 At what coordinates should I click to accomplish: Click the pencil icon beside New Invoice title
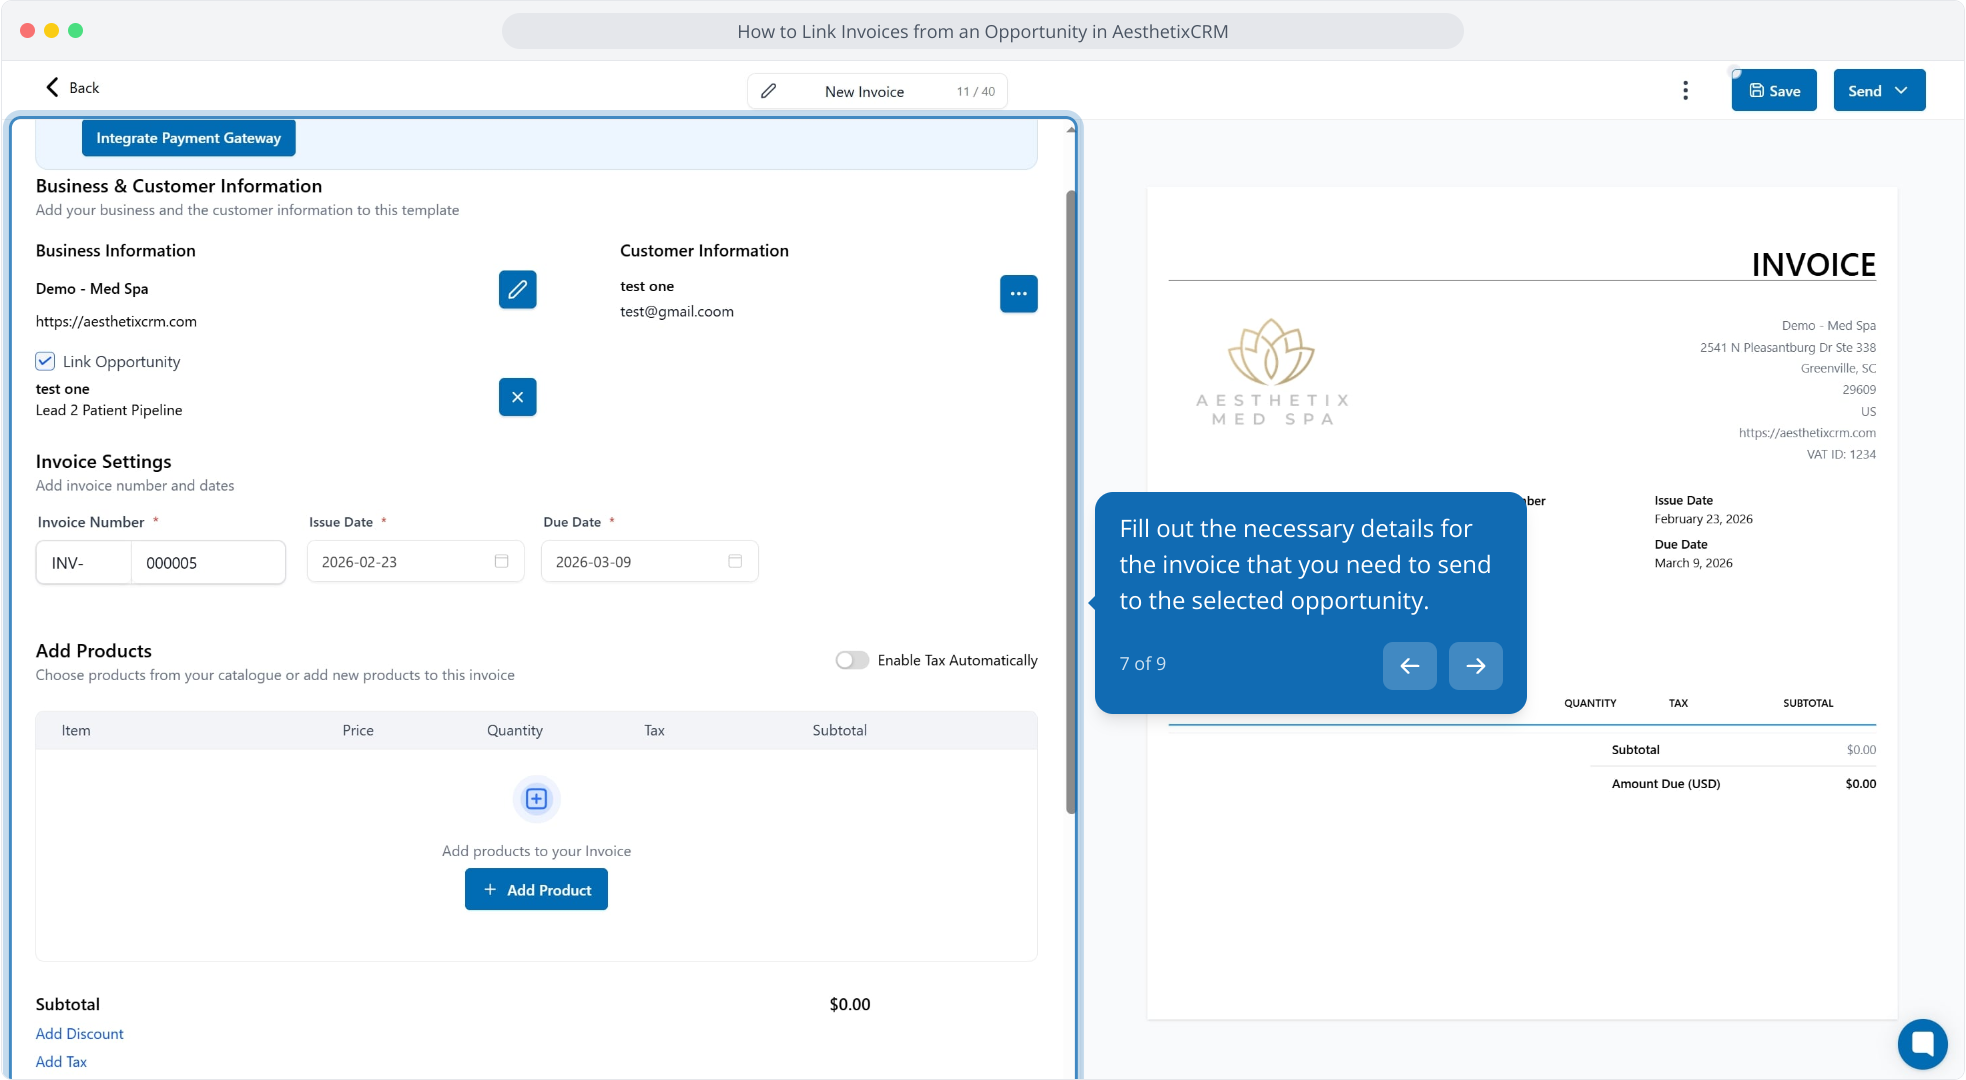coord(768,91)
